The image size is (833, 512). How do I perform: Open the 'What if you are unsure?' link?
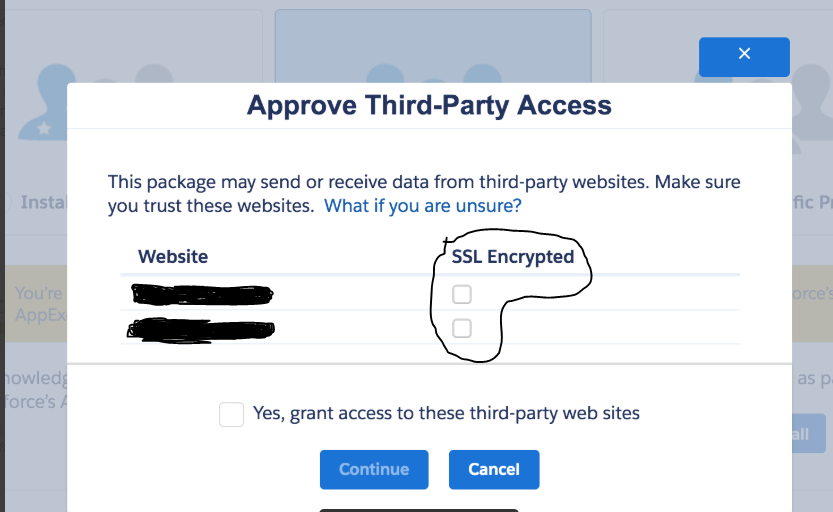tap(422, 206)
